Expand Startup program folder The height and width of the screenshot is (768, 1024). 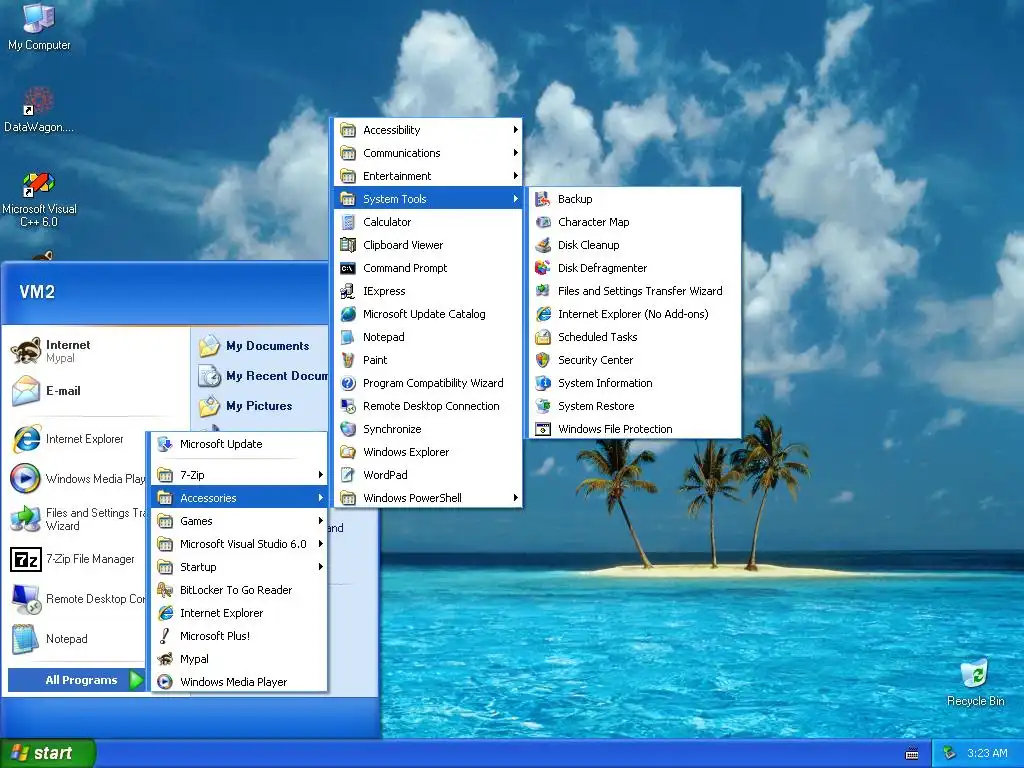239,567
